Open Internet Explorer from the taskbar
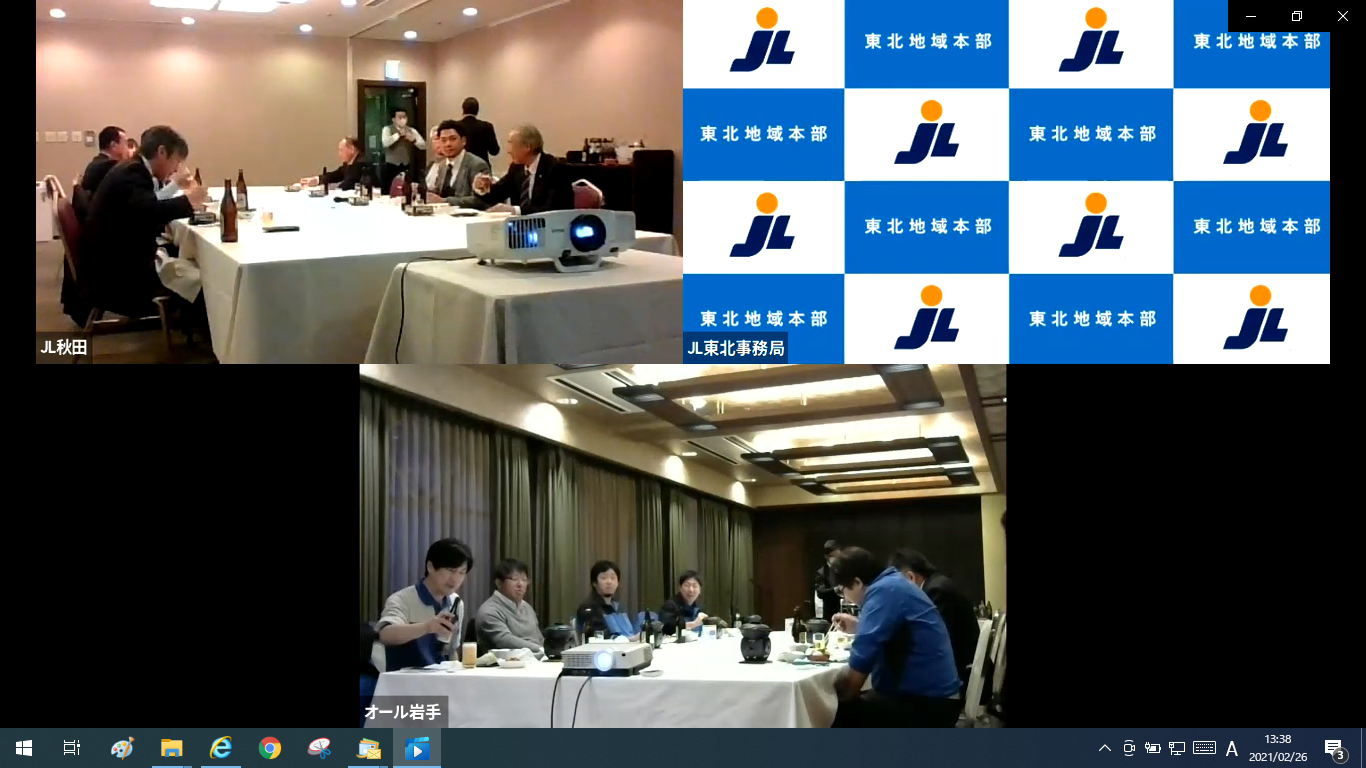Image resolution: width=1366 pixels, height=768 pixels. tap(221, 748)
